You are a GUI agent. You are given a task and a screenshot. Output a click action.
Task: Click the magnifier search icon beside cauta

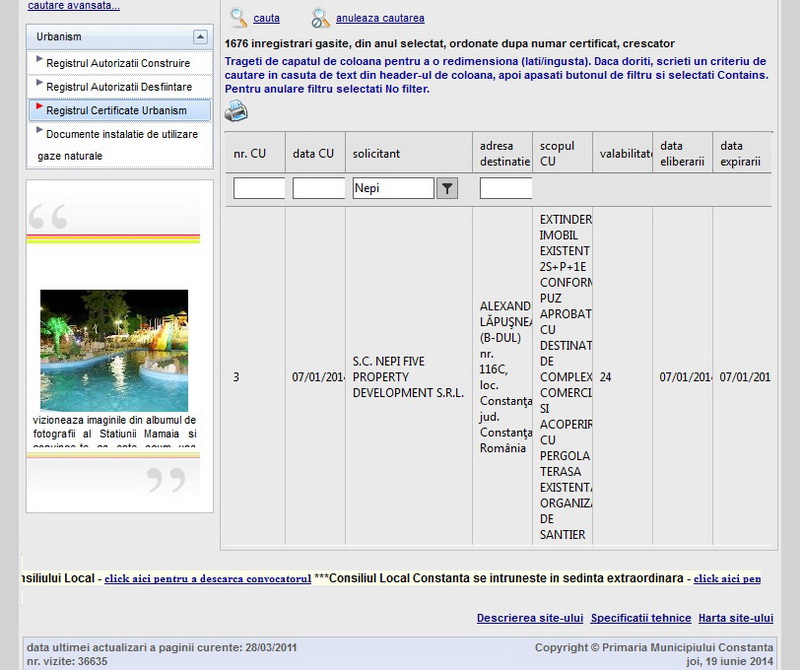pos(239,17)
